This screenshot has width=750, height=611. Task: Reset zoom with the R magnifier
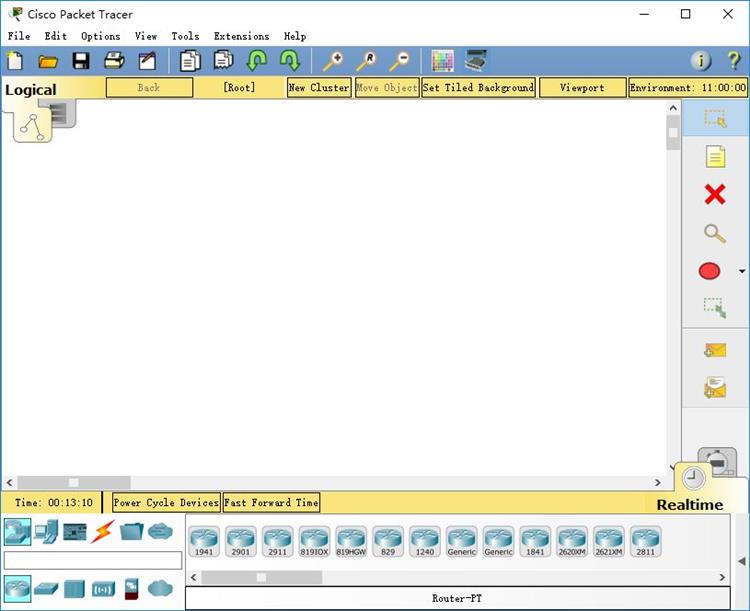click(x=366, y=61)
